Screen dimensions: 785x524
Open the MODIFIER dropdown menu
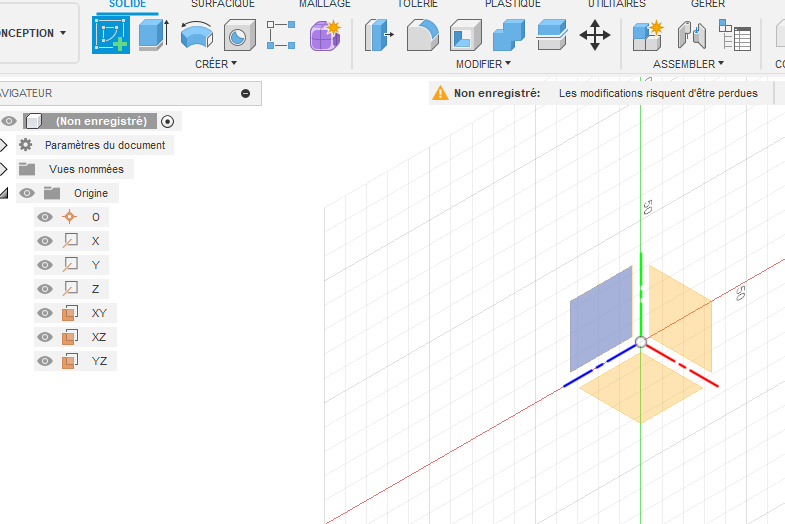coord(483,64)
